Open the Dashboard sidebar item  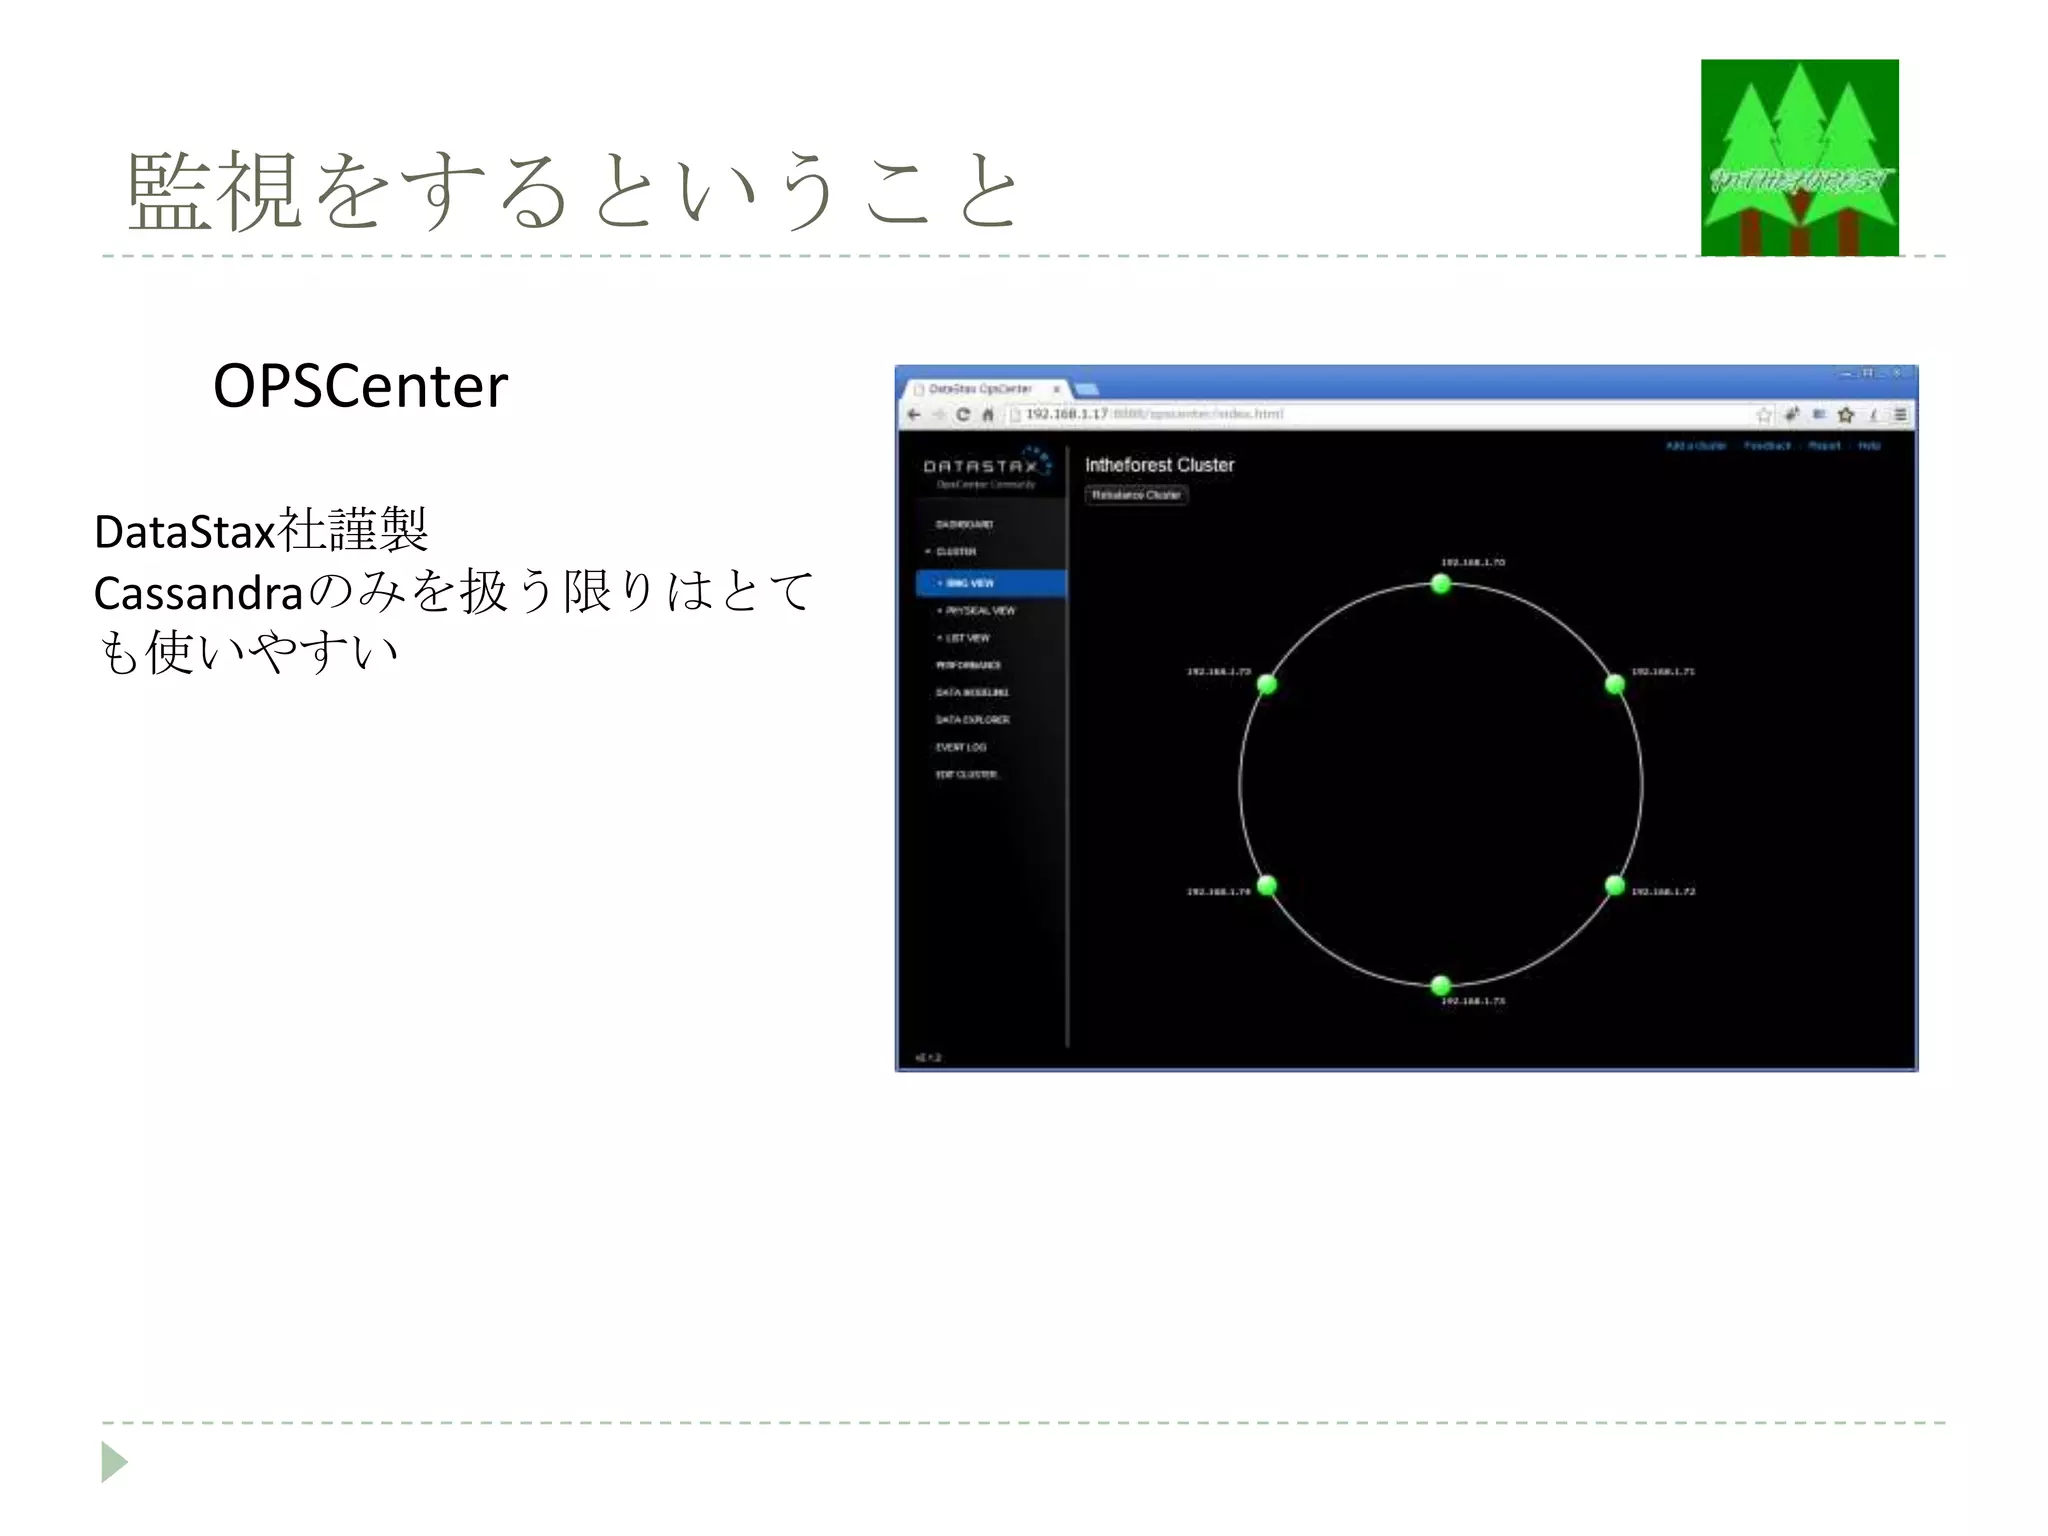(964, 524)
